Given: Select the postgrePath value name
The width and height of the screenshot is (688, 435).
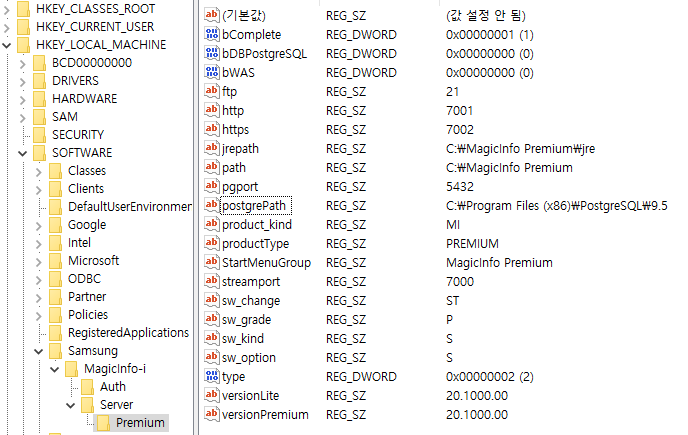Looking at the screenshot, I should pyautogui.click(x=254, y=205).
